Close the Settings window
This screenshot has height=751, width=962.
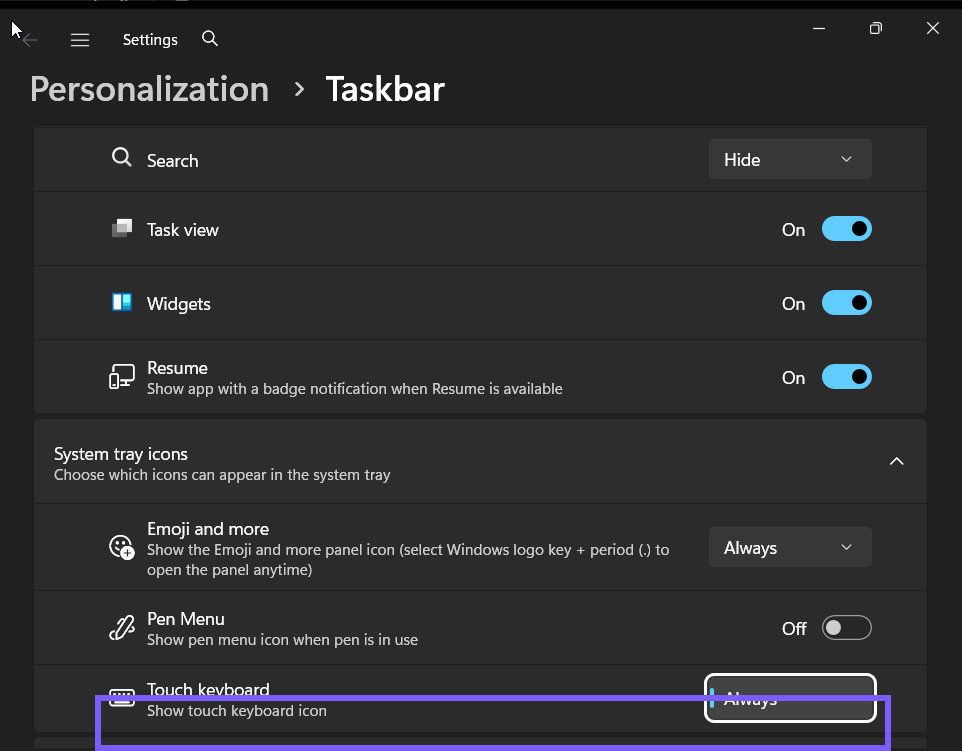coord(933,28)
